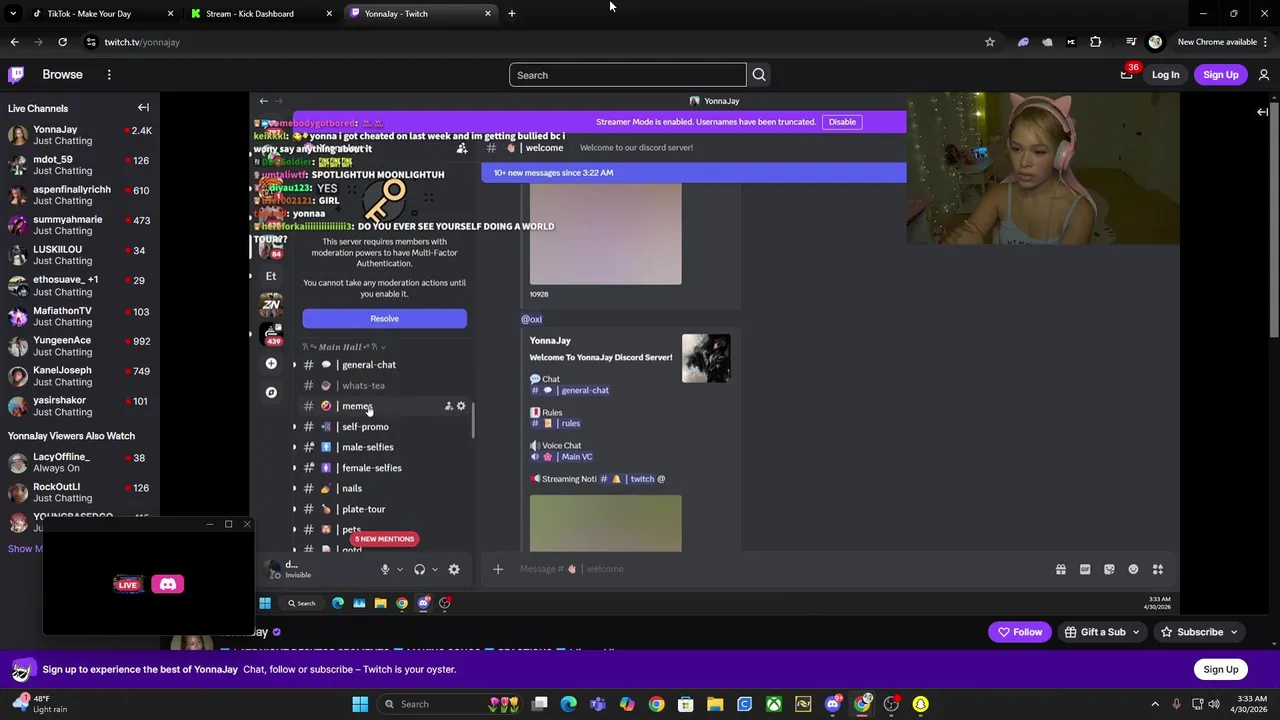Deafen with the Discord headphones toggle
The height and width of the screenshot is (720, 1280).
(420, 569)
